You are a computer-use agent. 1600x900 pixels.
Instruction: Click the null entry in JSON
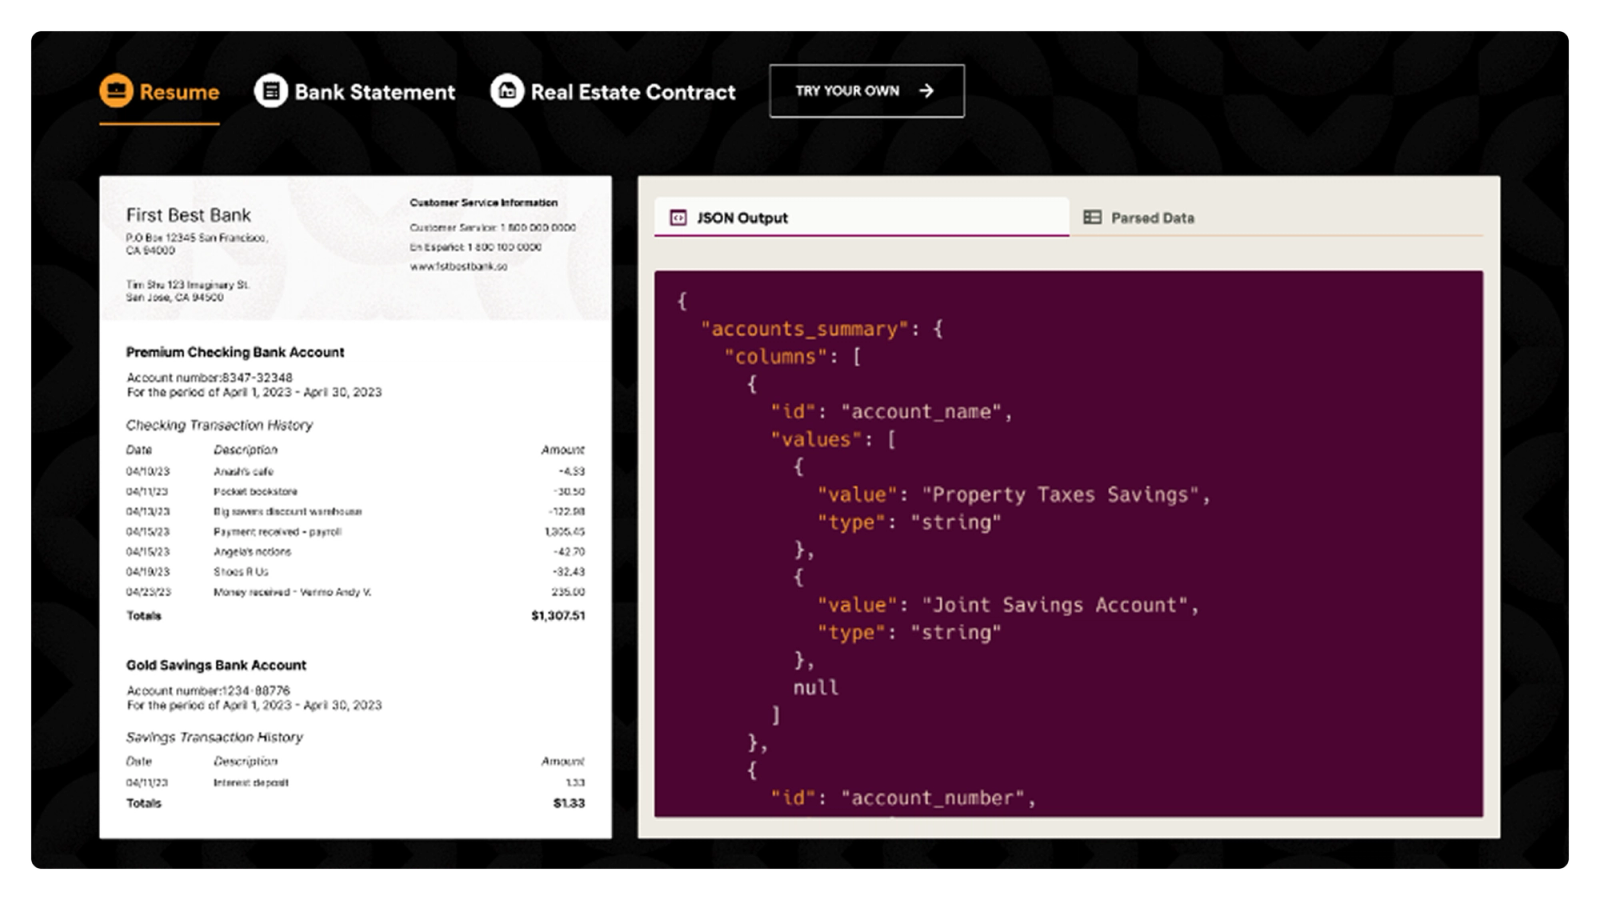[x=816, y=688]
